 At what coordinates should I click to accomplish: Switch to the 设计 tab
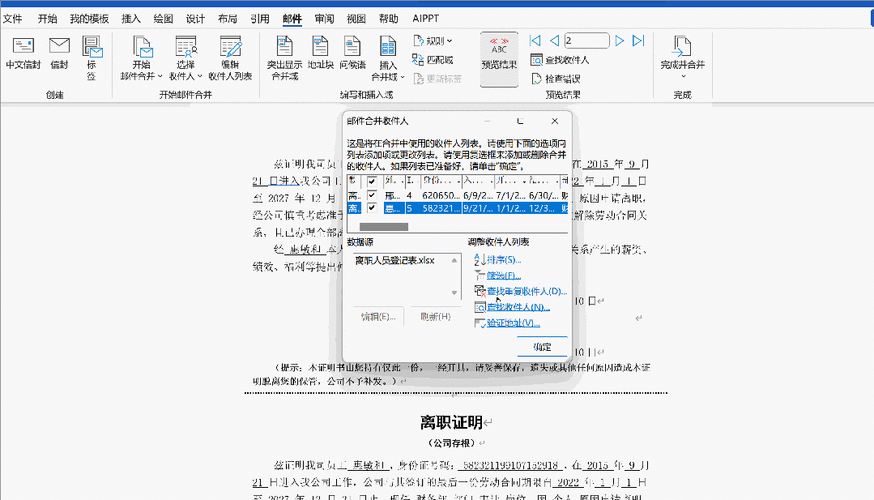pyautogui.click(x=195, y=18)
